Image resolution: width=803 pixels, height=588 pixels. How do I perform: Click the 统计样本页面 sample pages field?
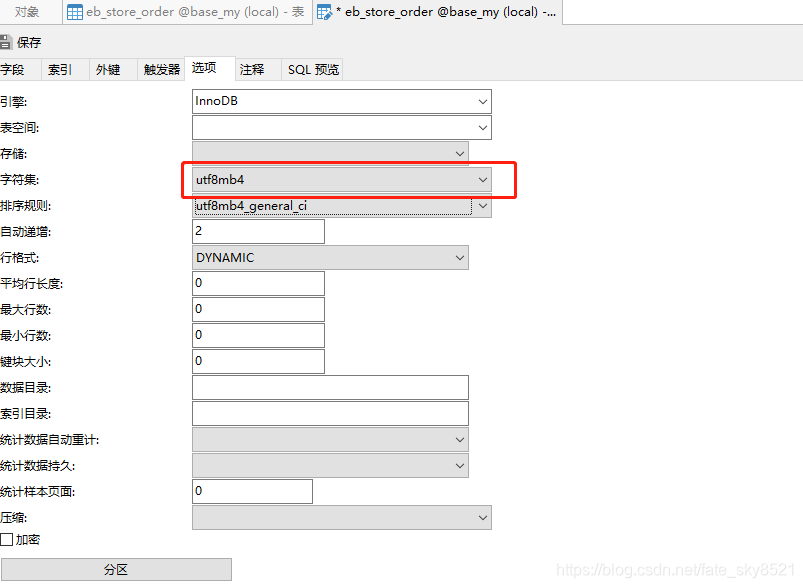click(x=252, y=492)
